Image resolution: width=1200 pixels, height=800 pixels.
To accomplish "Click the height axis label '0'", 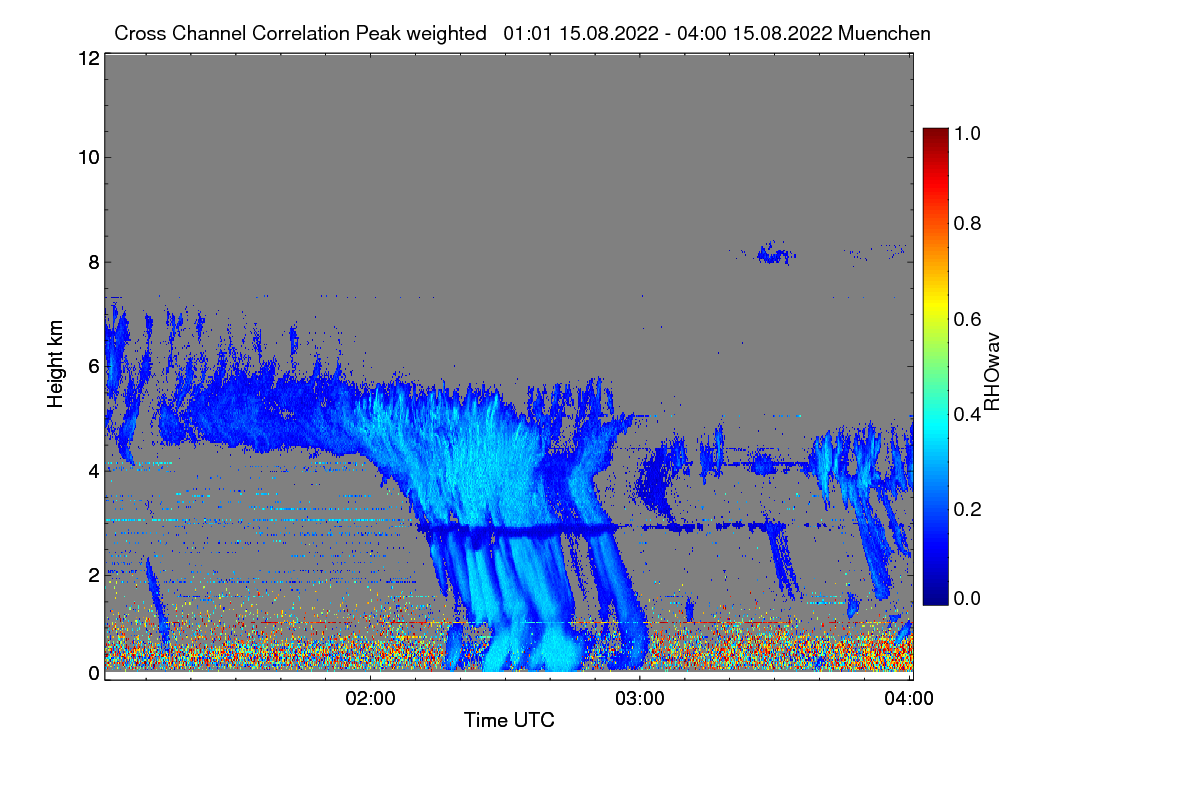I will [92, 673].
